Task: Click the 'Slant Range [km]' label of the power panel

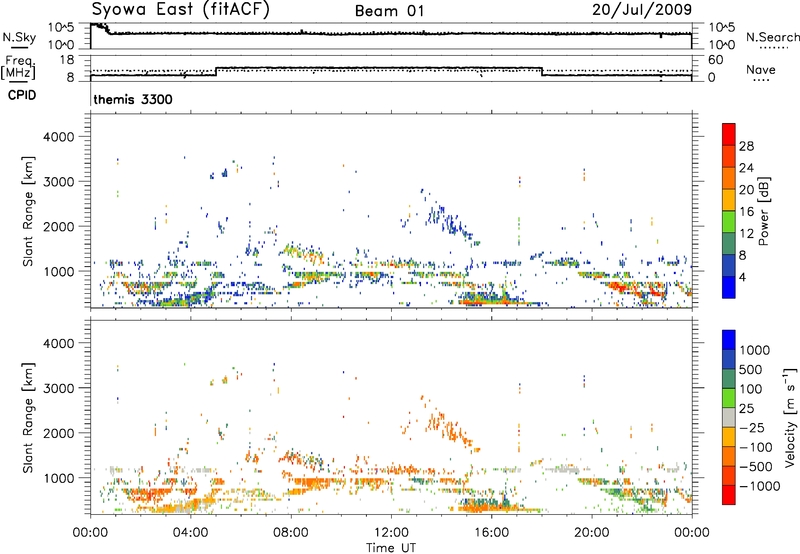Action: [x=28, y=211]
